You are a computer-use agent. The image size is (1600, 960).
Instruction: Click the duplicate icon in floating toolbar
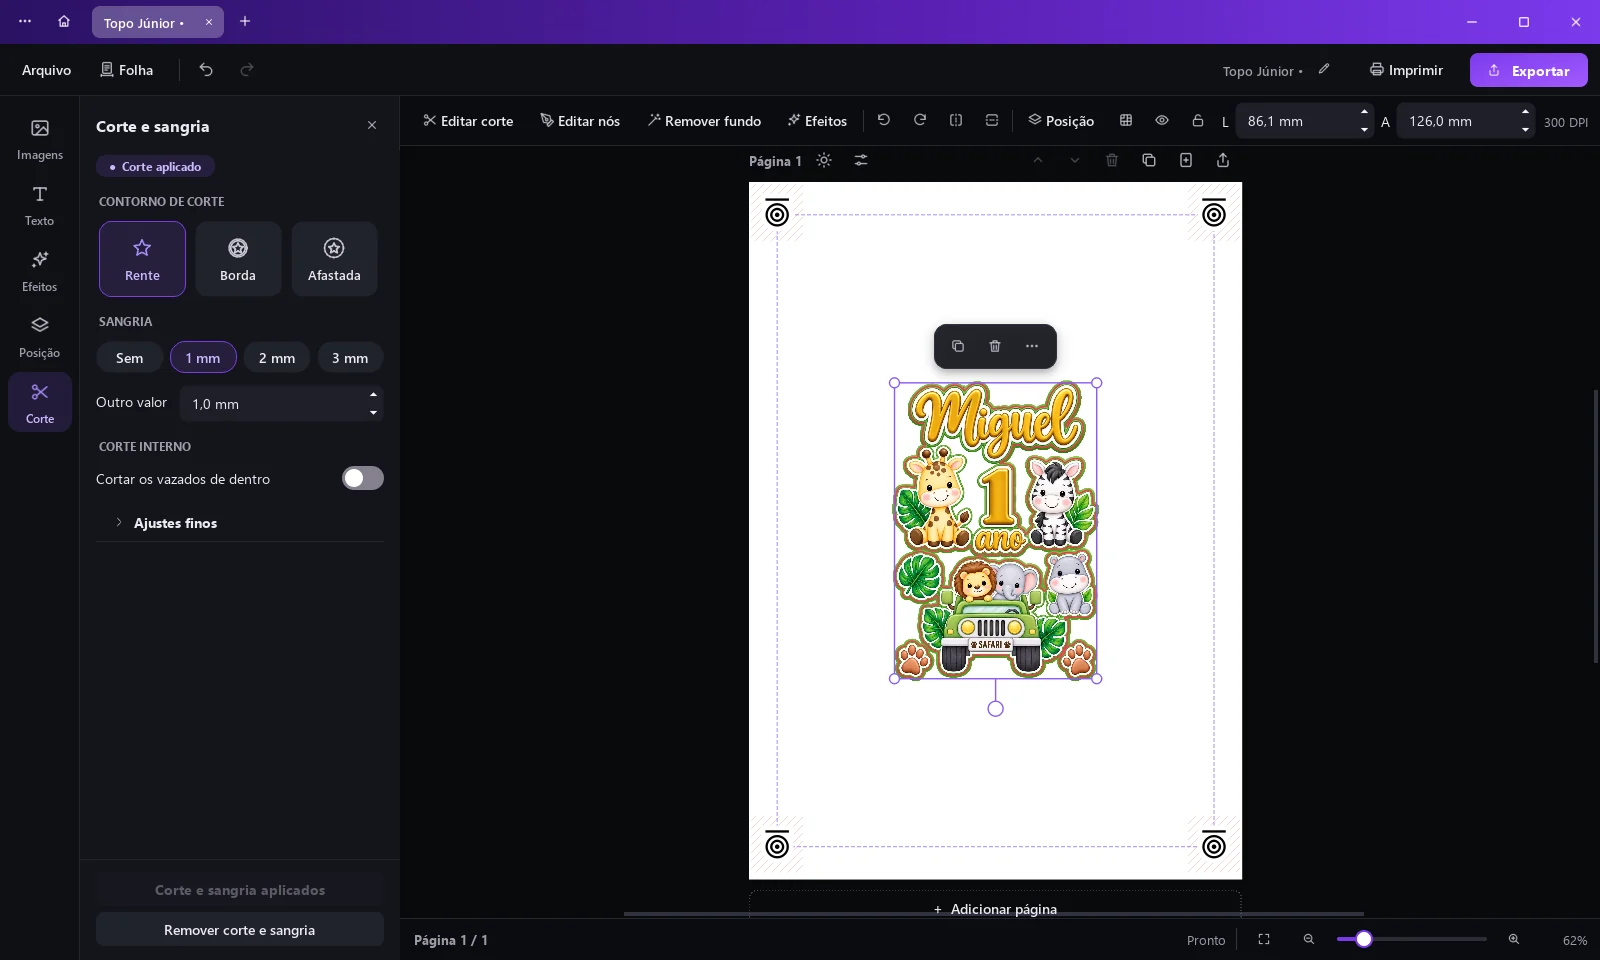(958, 346)
